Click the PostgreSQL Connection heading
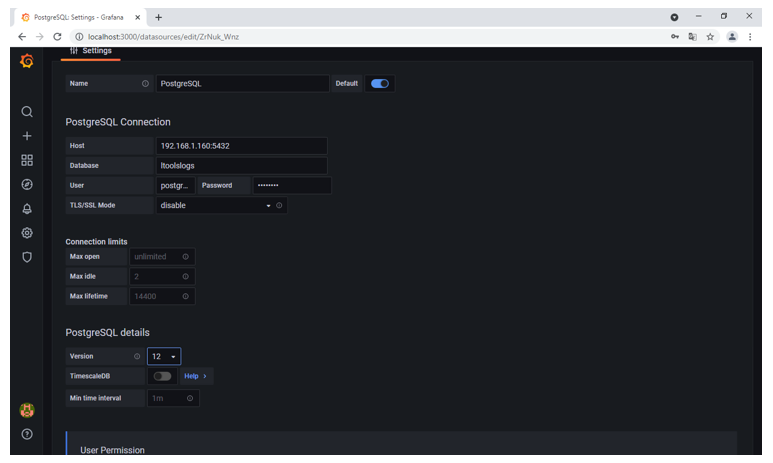 point(118,122)
